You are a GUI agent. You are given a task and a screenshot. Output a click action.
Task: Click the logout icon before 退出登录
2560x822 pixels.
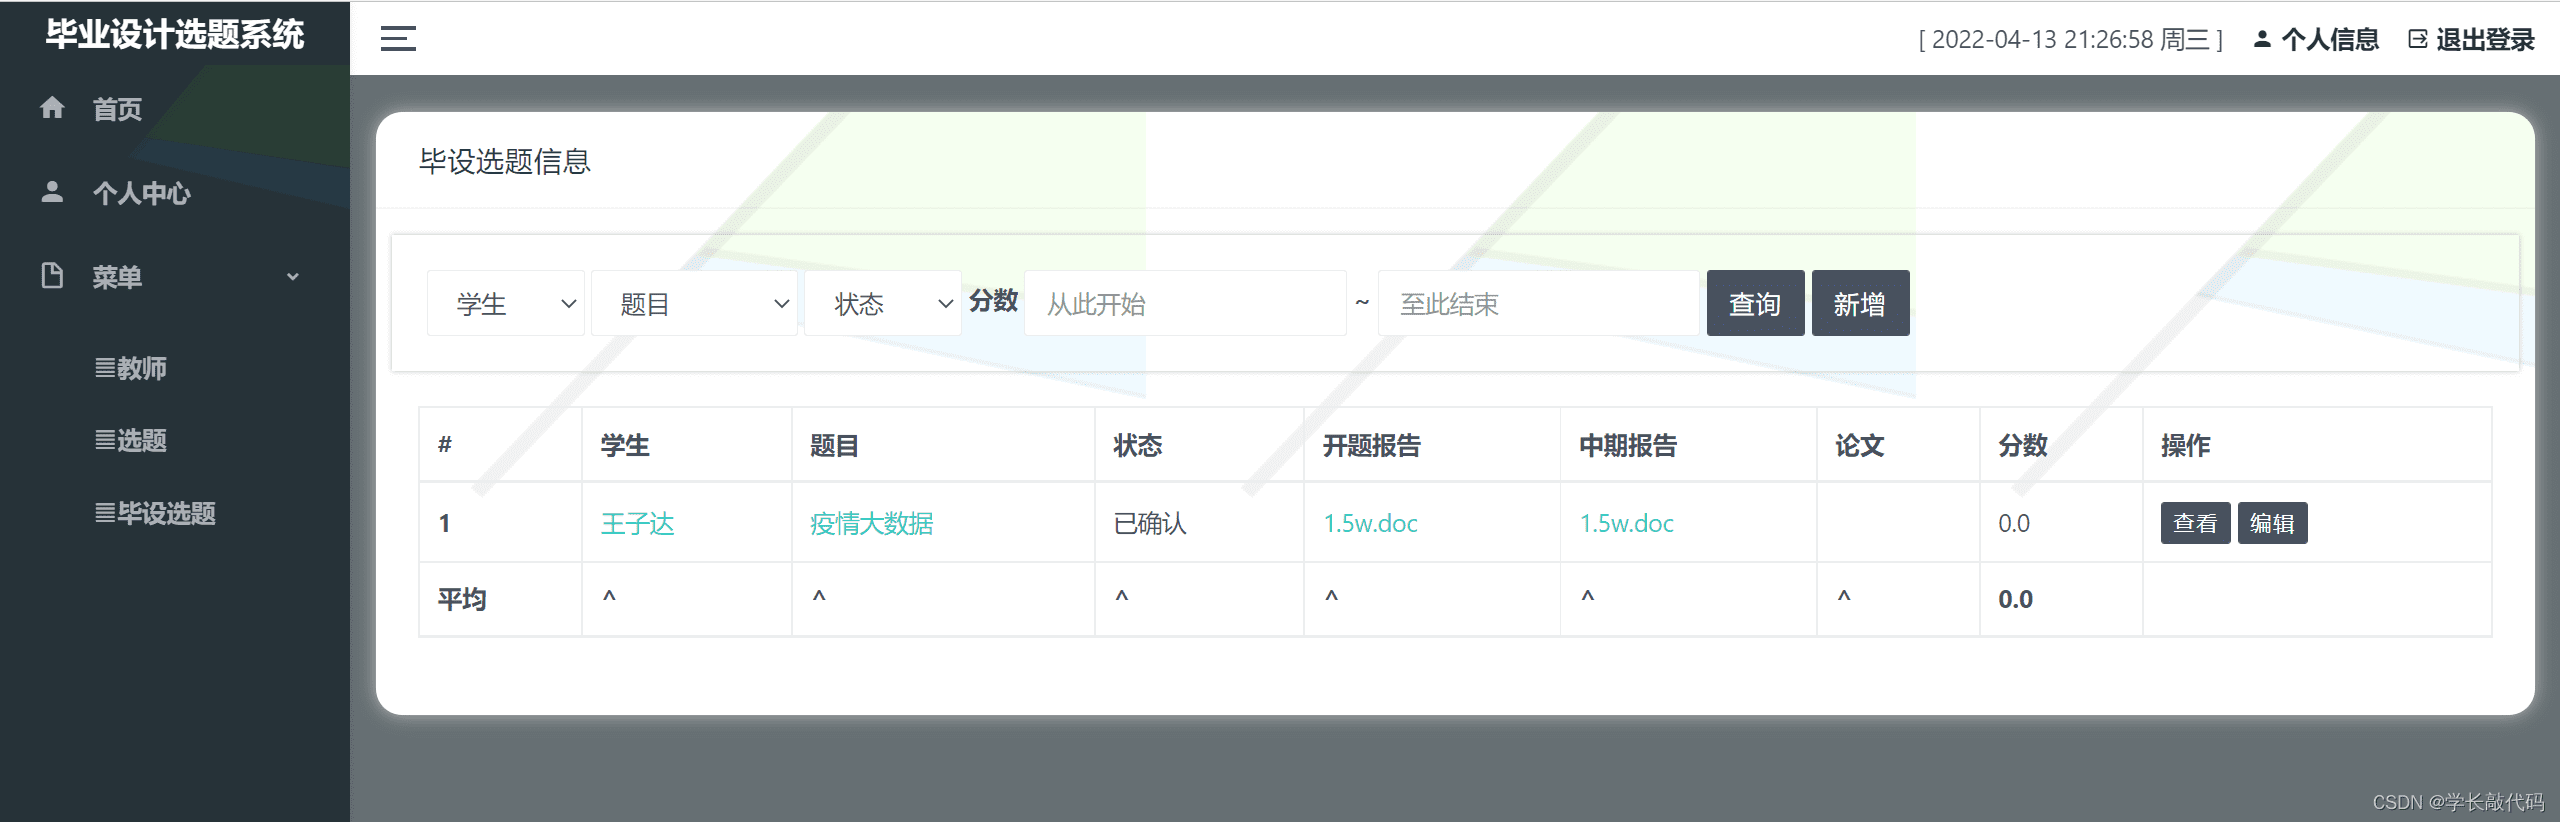(x=2417, y=39)
